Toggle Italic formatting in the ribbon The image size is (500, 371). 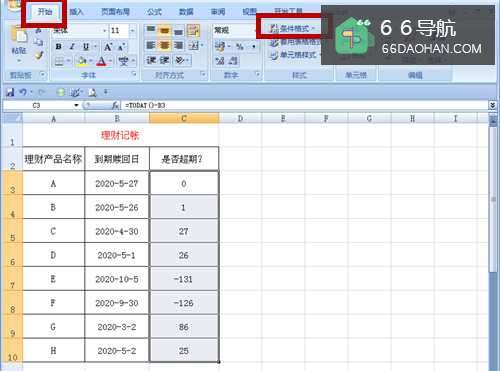point(72,46)
